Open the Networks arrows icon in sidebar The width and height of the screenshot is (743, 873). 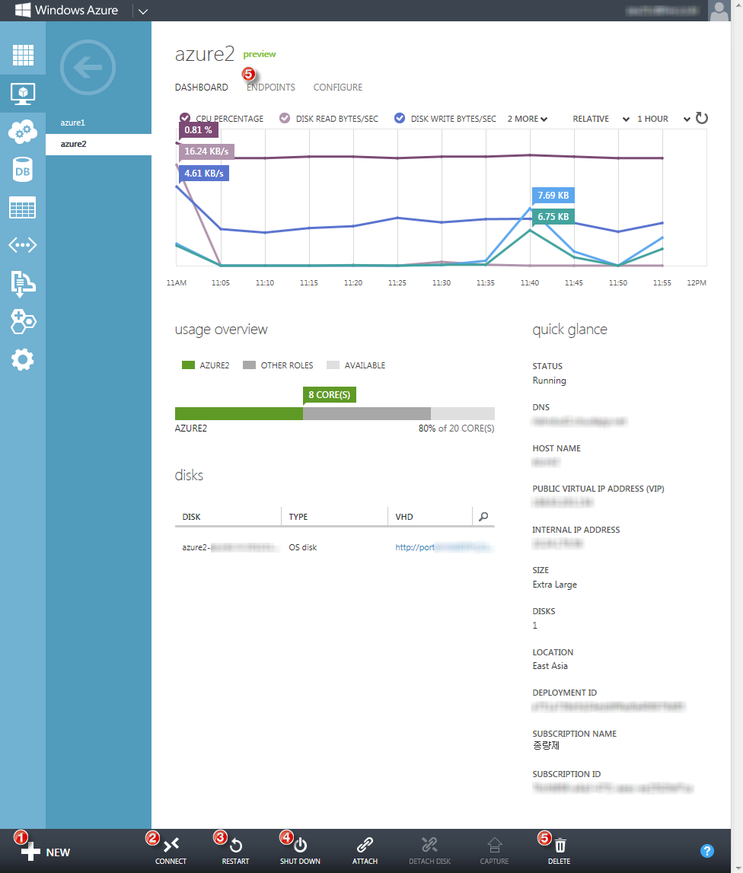click(23, 245)
